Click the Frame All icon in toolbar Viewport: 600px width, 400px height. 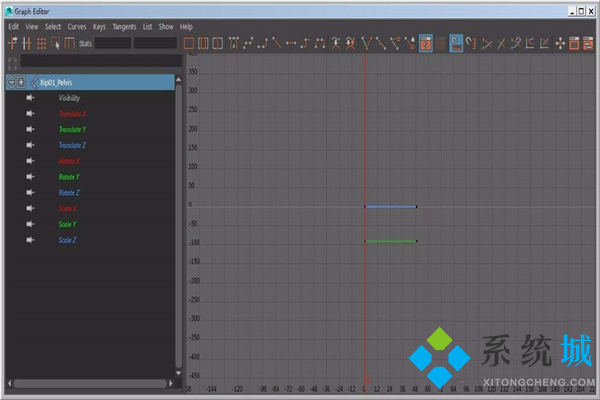coord(189,43)
